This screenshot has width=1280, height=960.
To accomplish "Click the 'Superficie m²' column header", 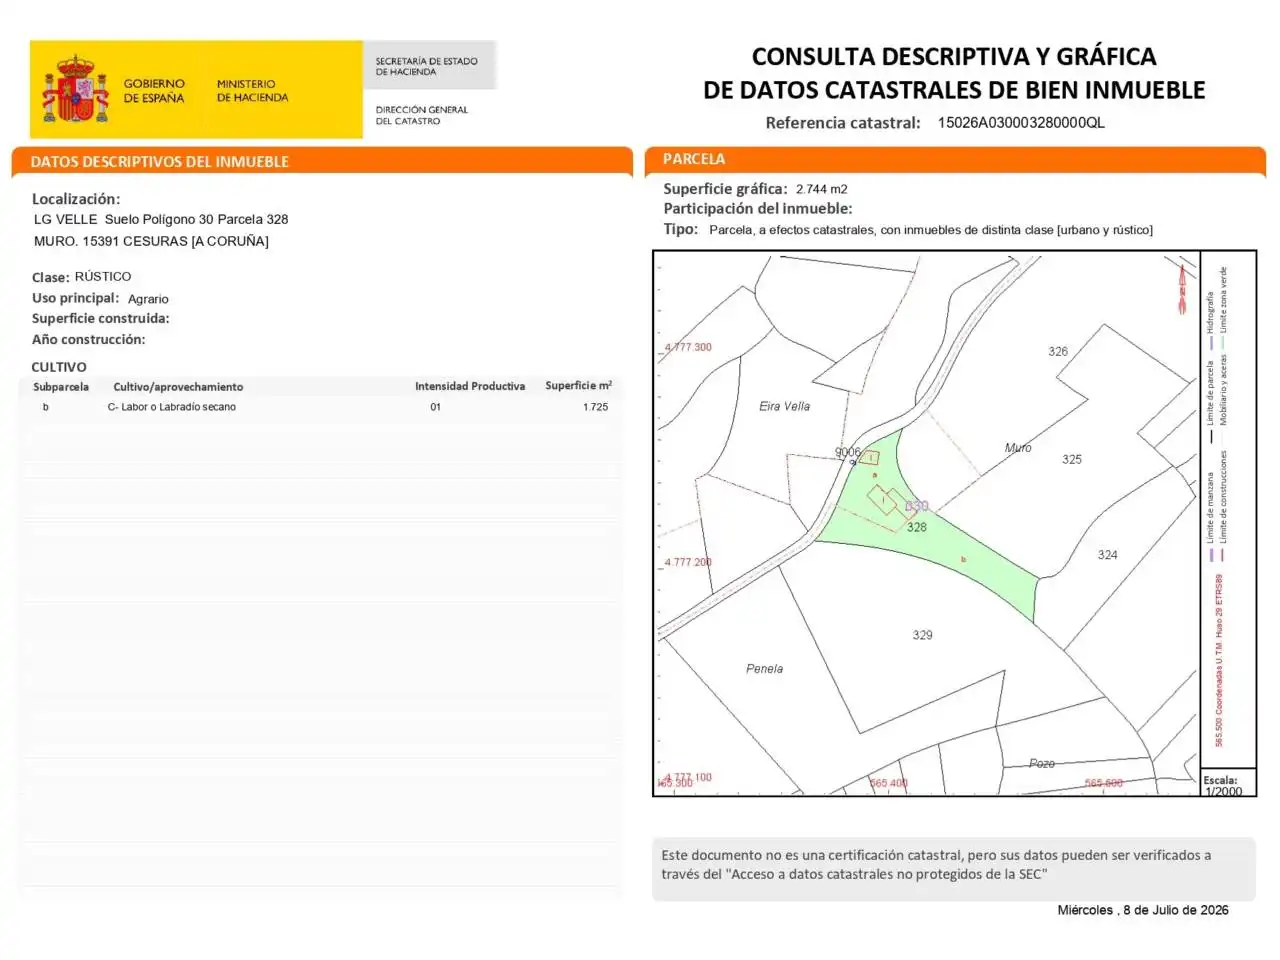I will click(x=579, y=385).
